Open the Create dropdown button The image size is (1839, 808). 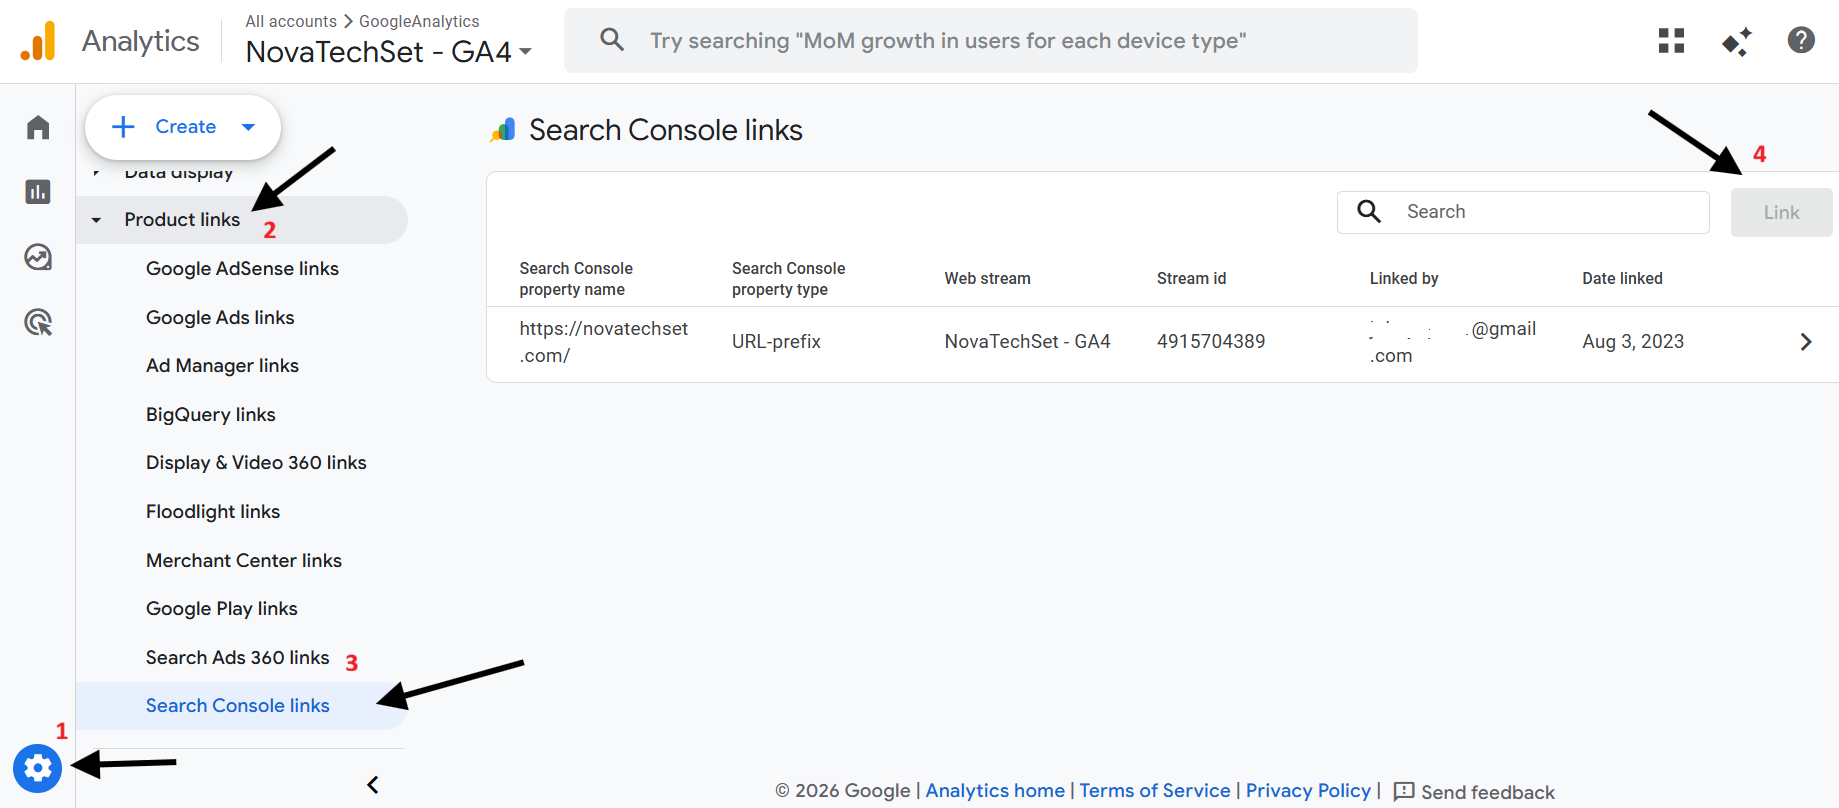pos(183,127)
